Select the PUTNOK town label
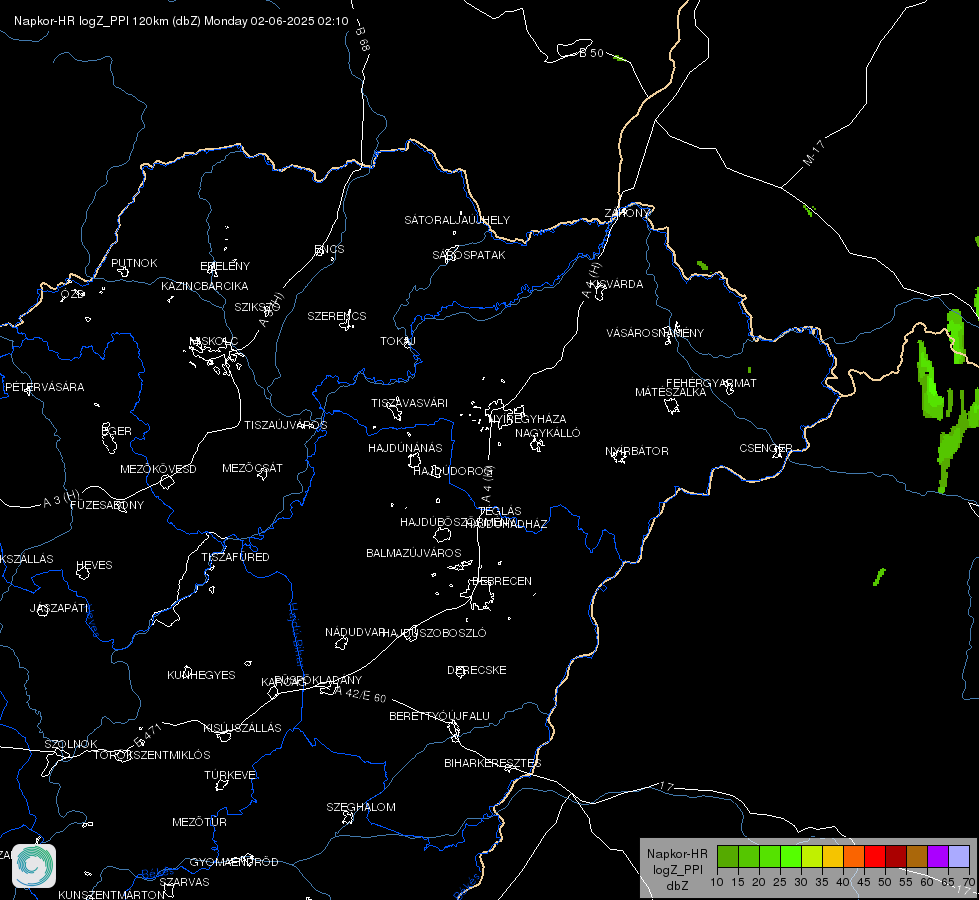Viewport: 979px width, 900px height. pyautogui.click(x=134, y=263)
